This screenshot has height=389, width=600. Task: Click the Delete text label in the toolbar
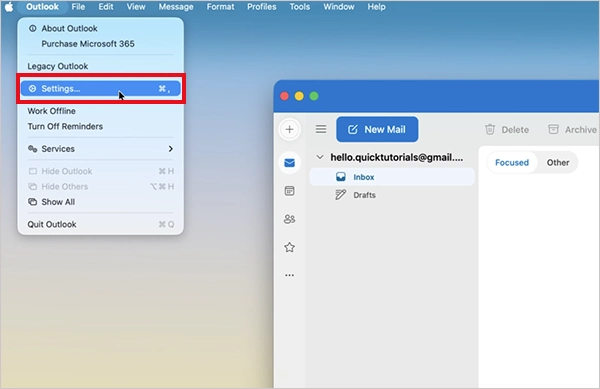(x=515, y=130)
